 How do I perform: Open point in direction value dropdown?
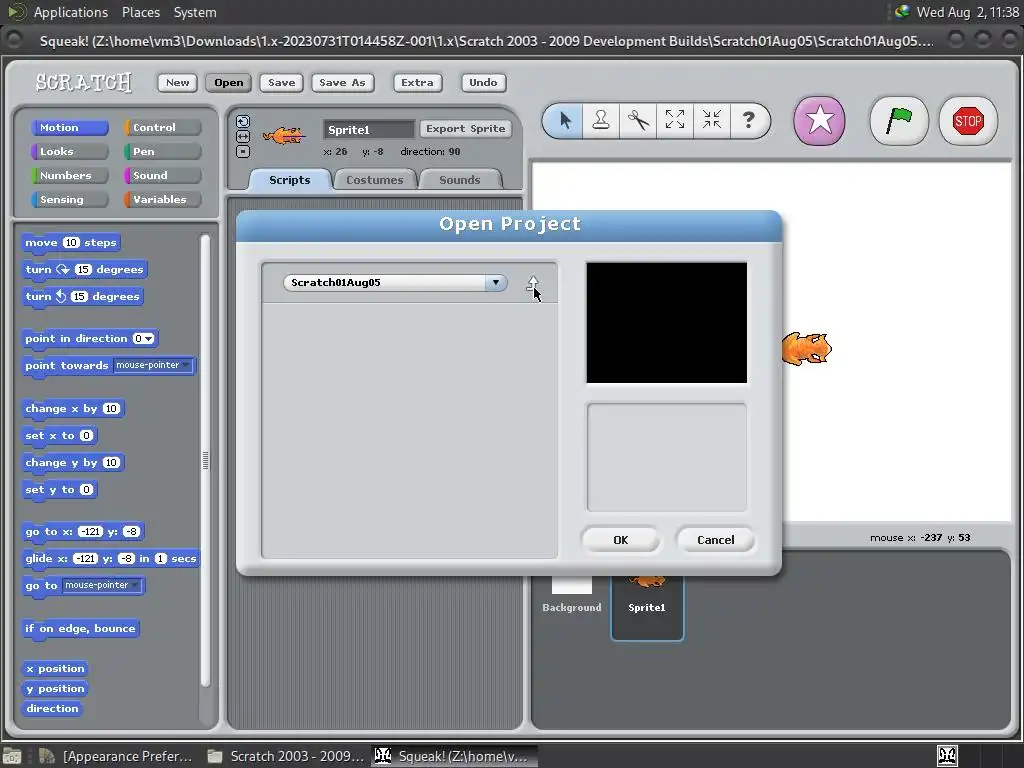coord(150,338)
